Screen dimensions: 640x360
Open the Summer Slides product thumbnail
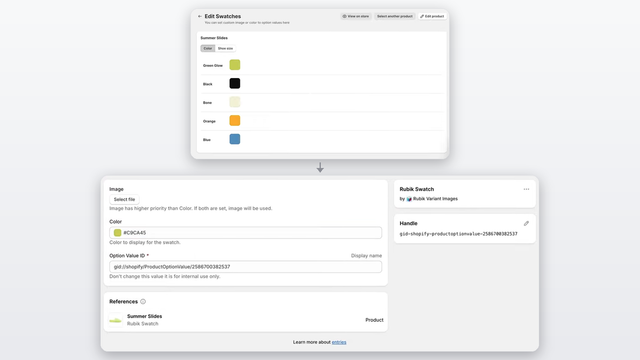pos(116,320)
